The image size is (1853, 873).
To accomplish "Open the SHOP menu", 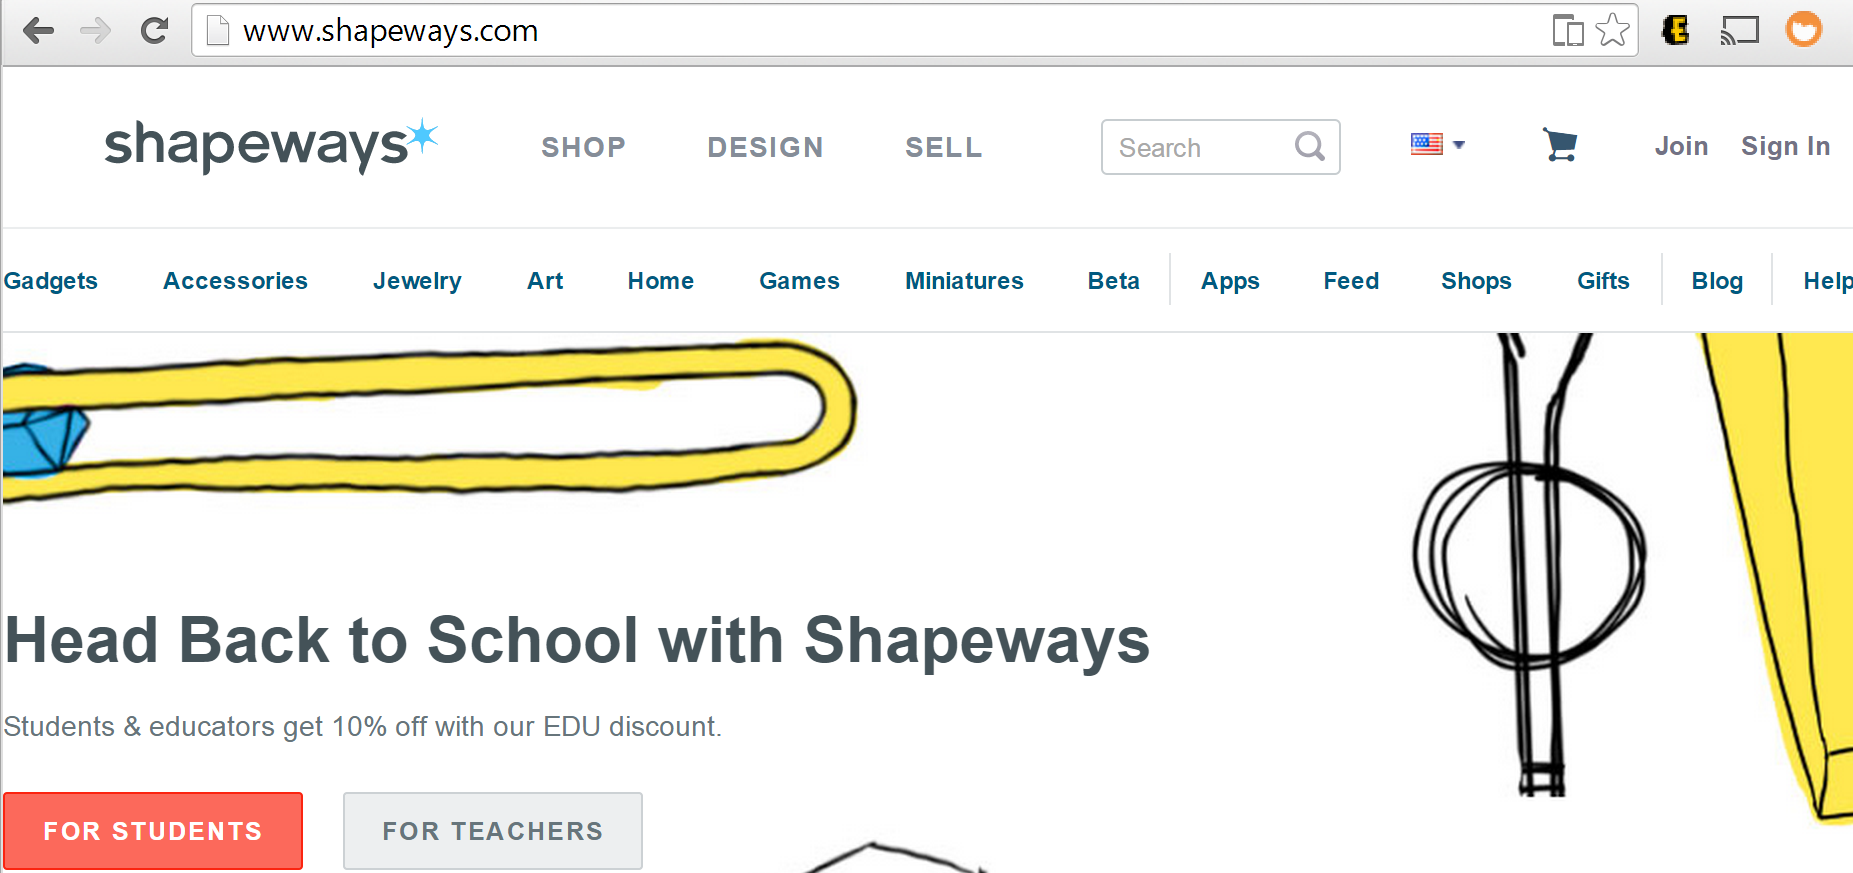I will pos(584,148).
